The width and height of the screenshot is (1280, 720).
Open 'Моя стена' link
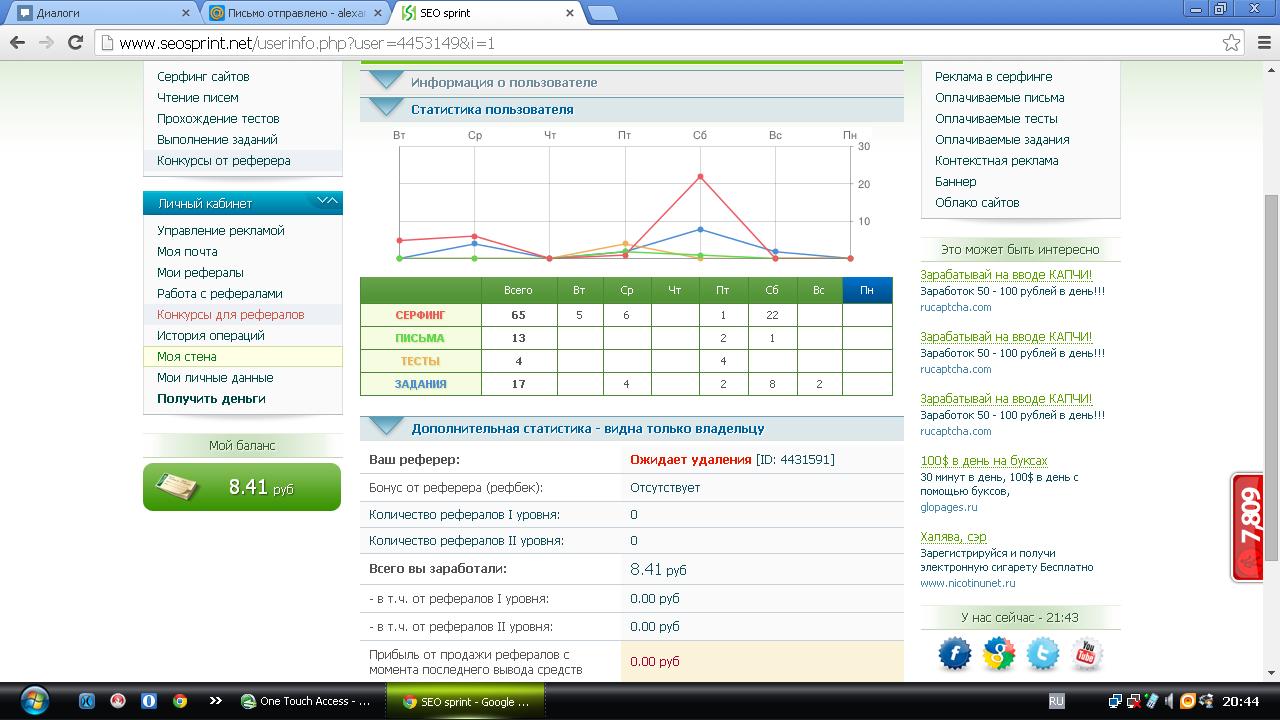(x=187, y=356)
